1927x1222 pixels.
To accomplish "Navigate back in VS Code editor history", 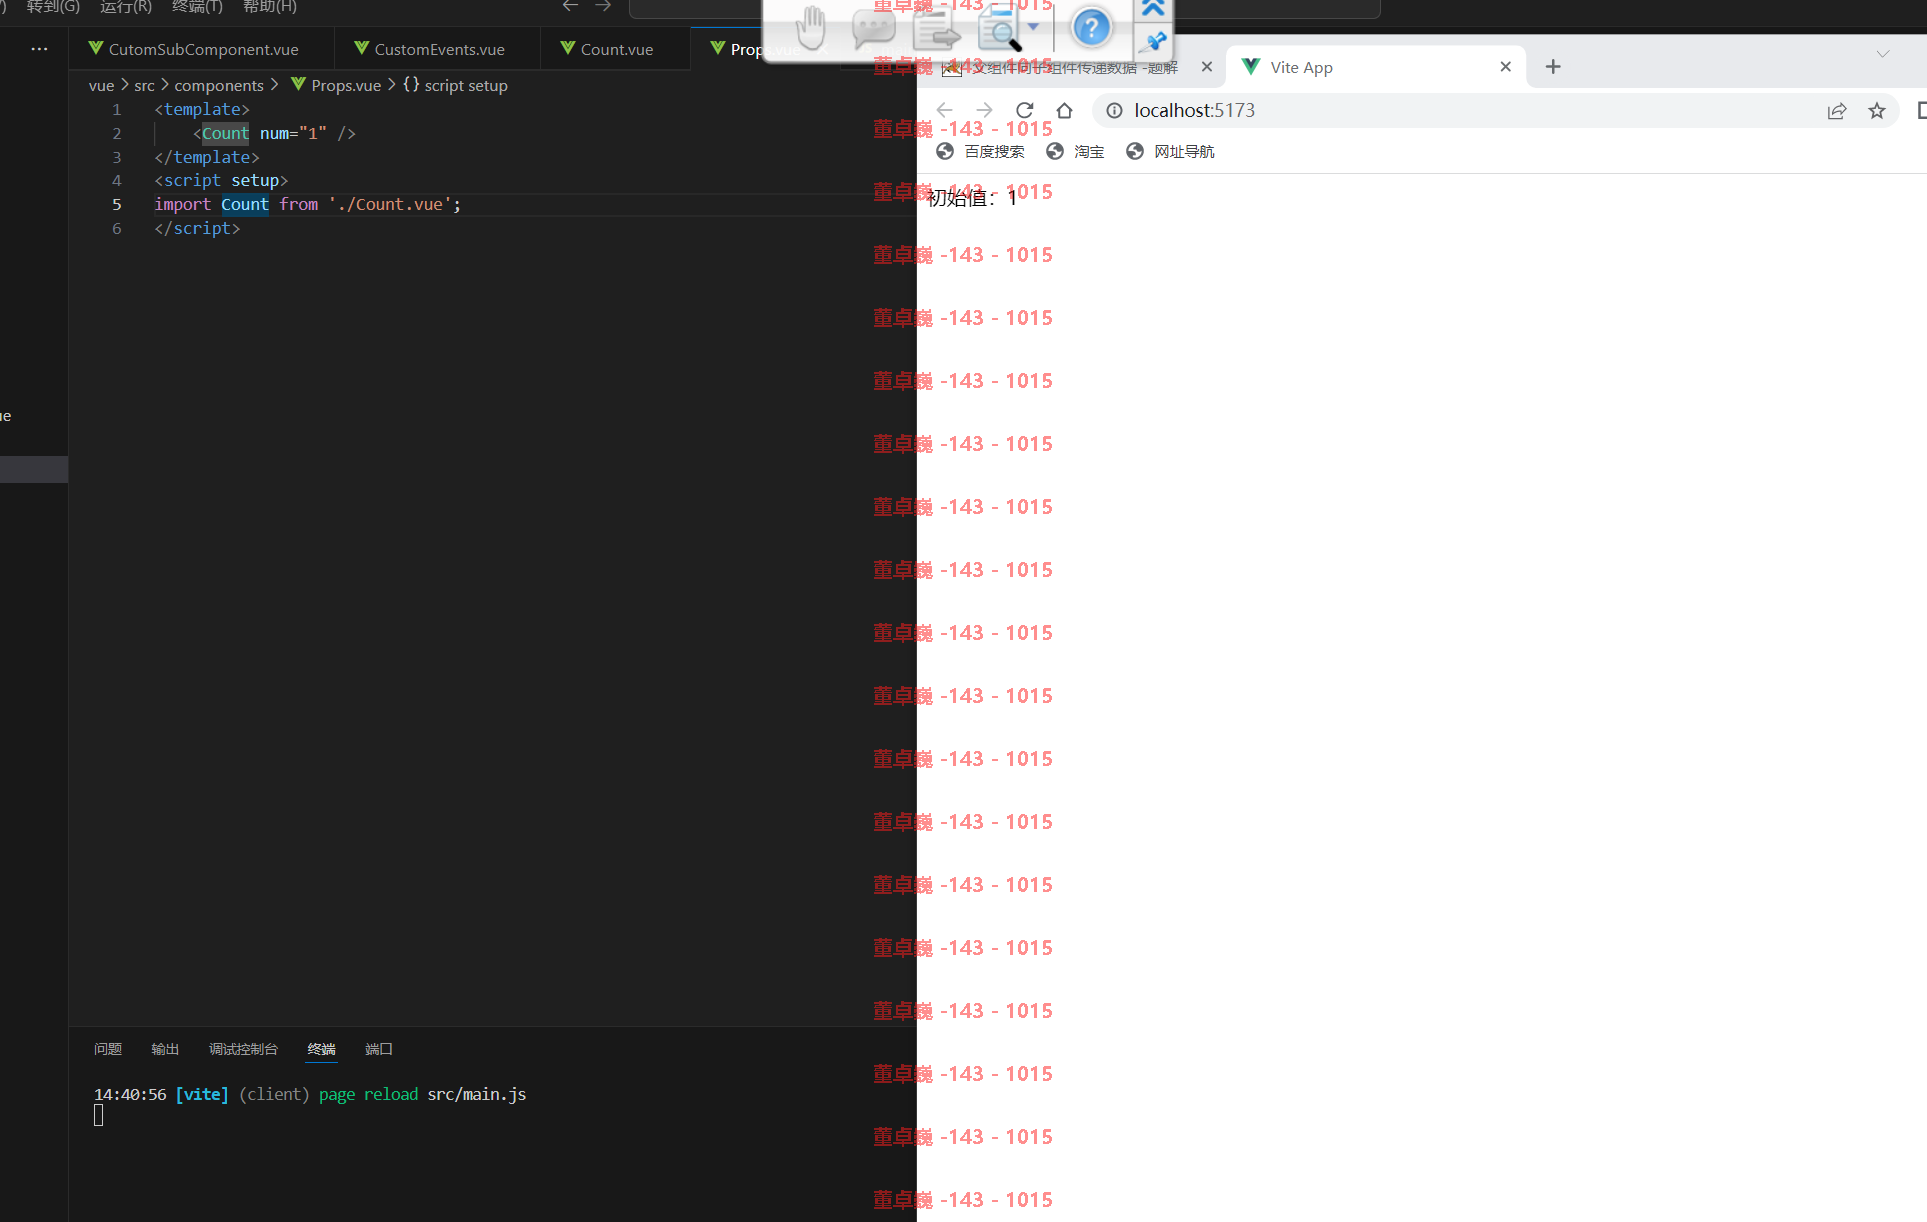I will [570, 6].
